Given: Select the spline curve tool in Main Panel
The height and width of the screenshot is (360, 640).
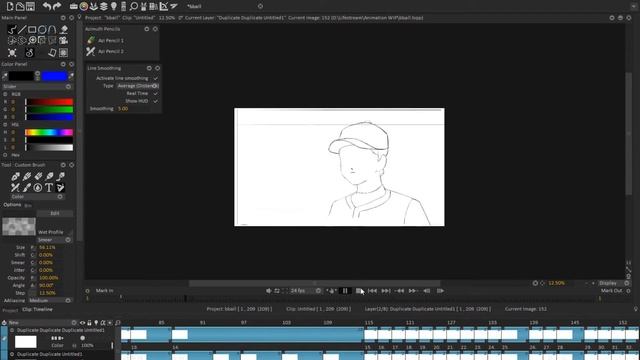Looking at the screenshot, I should [x=52, y=29].
